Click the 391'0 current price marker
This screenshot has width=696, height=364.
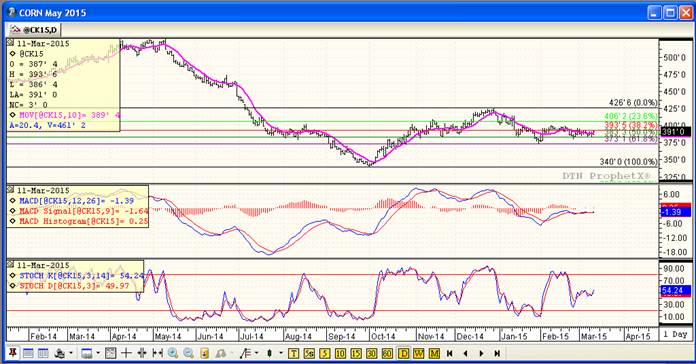(x=675, y=132)
